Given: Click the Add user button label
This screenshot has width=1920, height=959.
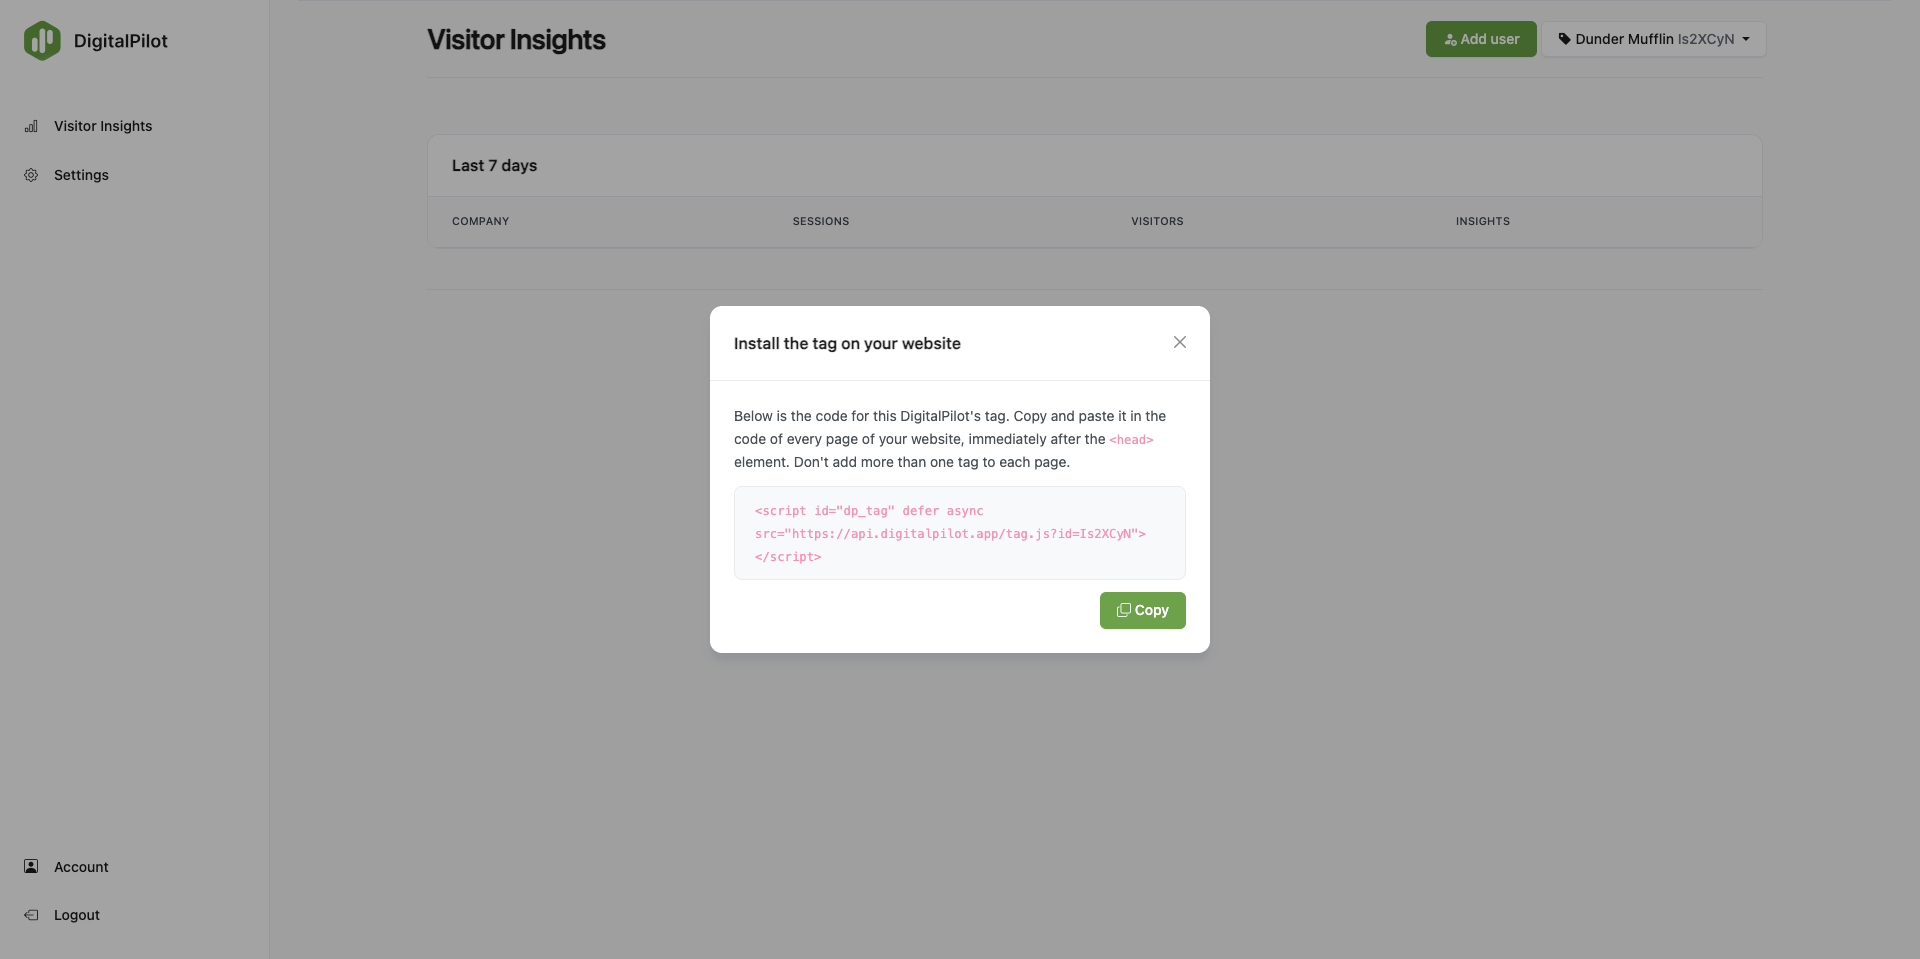Looking at the screenshot, I should [1490, 39].
